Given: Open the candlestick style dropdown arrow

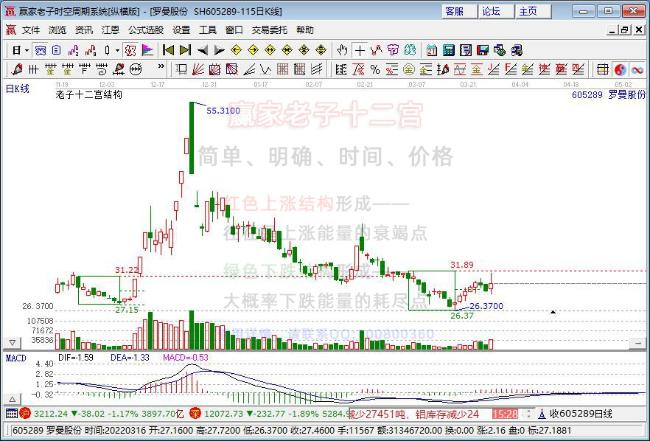Looking at the screenshot, I should click(118, 50).
